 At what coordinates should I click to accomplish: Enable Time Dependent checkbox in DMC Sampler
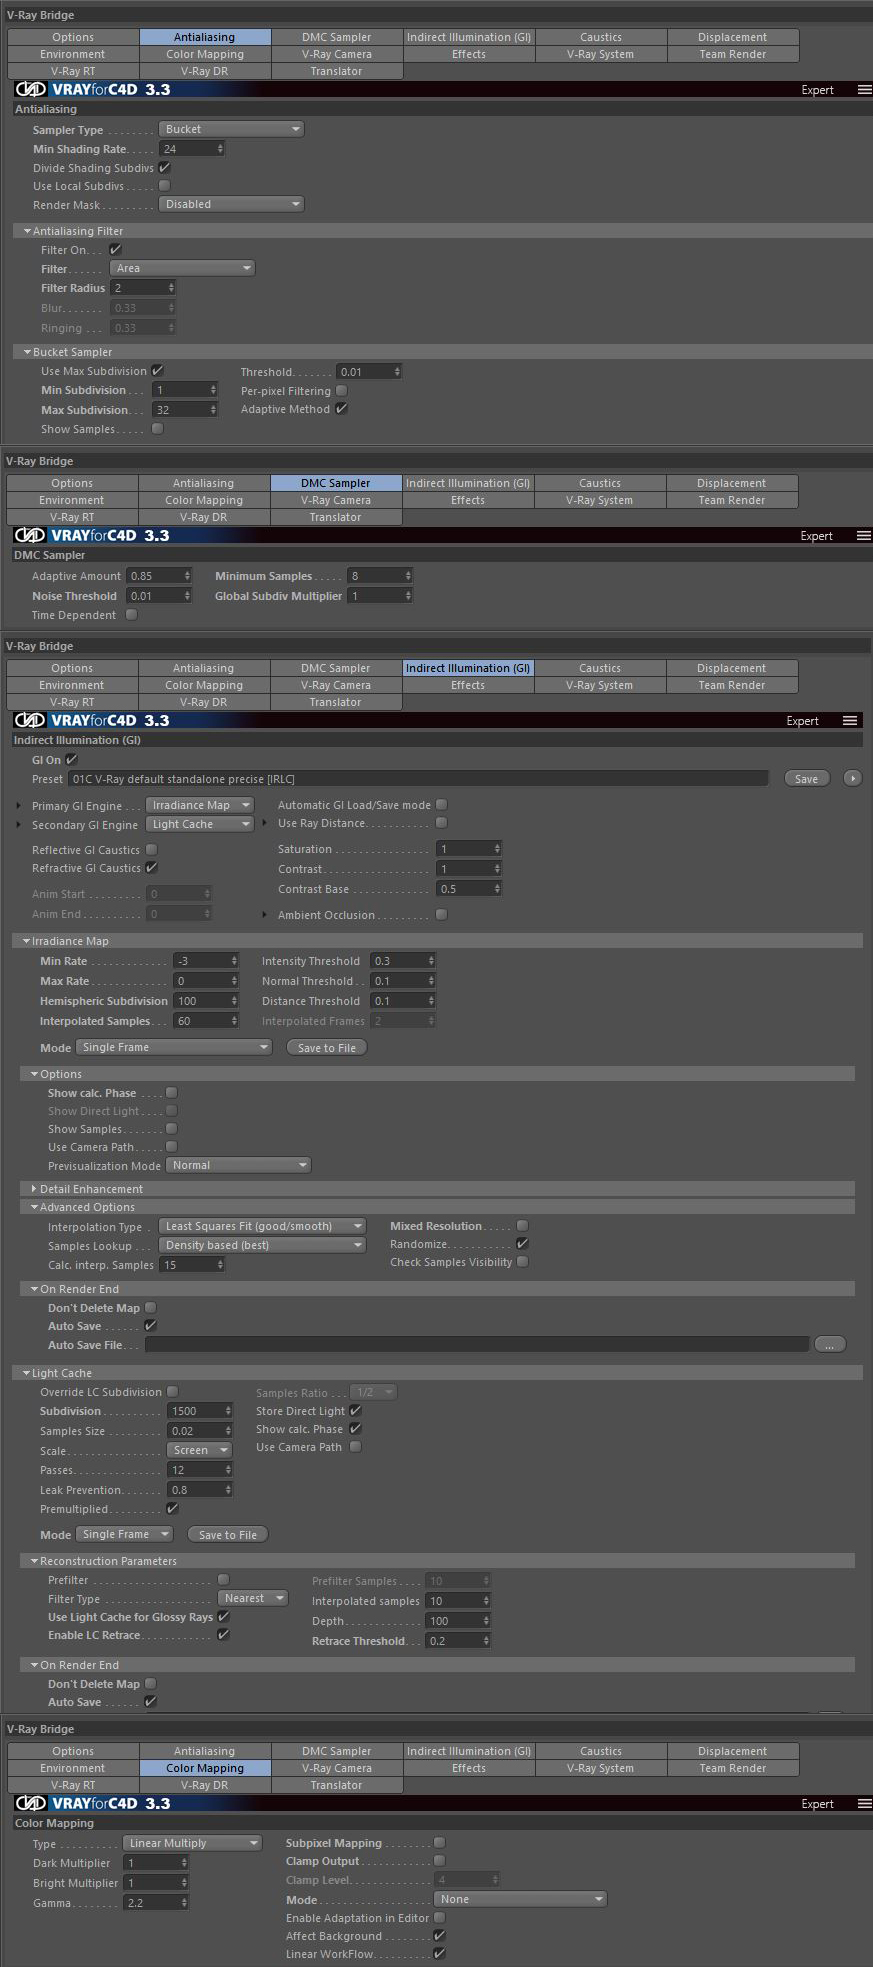(131, 614)
